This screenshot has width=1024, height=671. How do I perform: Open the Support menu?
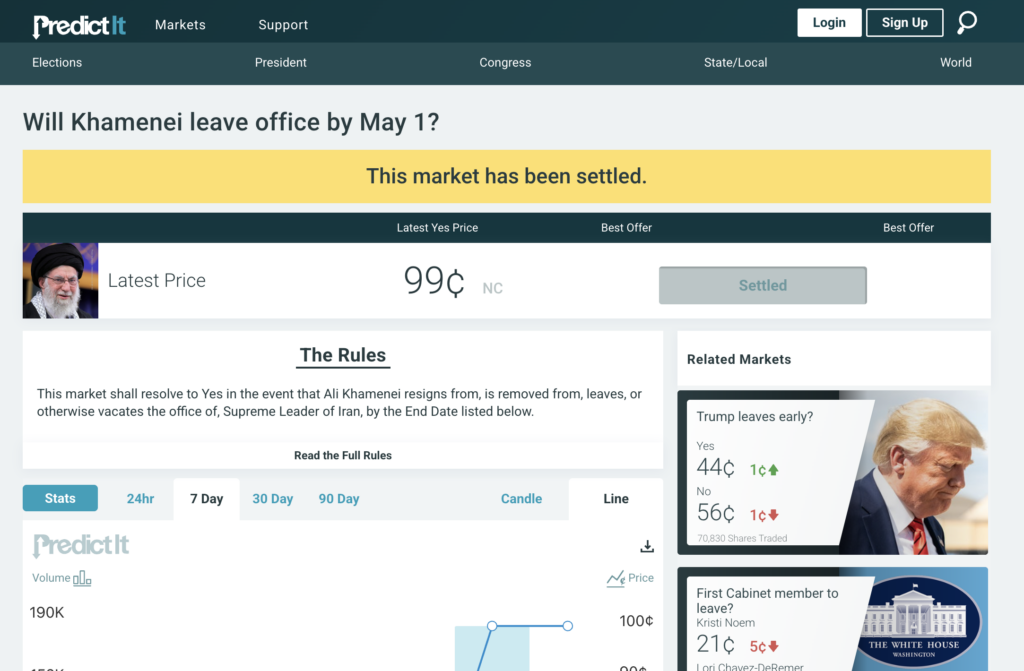[283, 25]
